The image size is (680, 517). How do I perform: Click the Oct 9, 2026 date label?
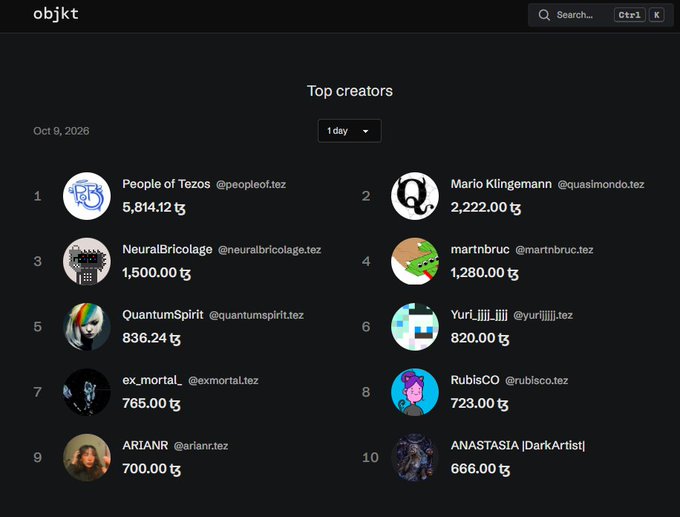61,131
